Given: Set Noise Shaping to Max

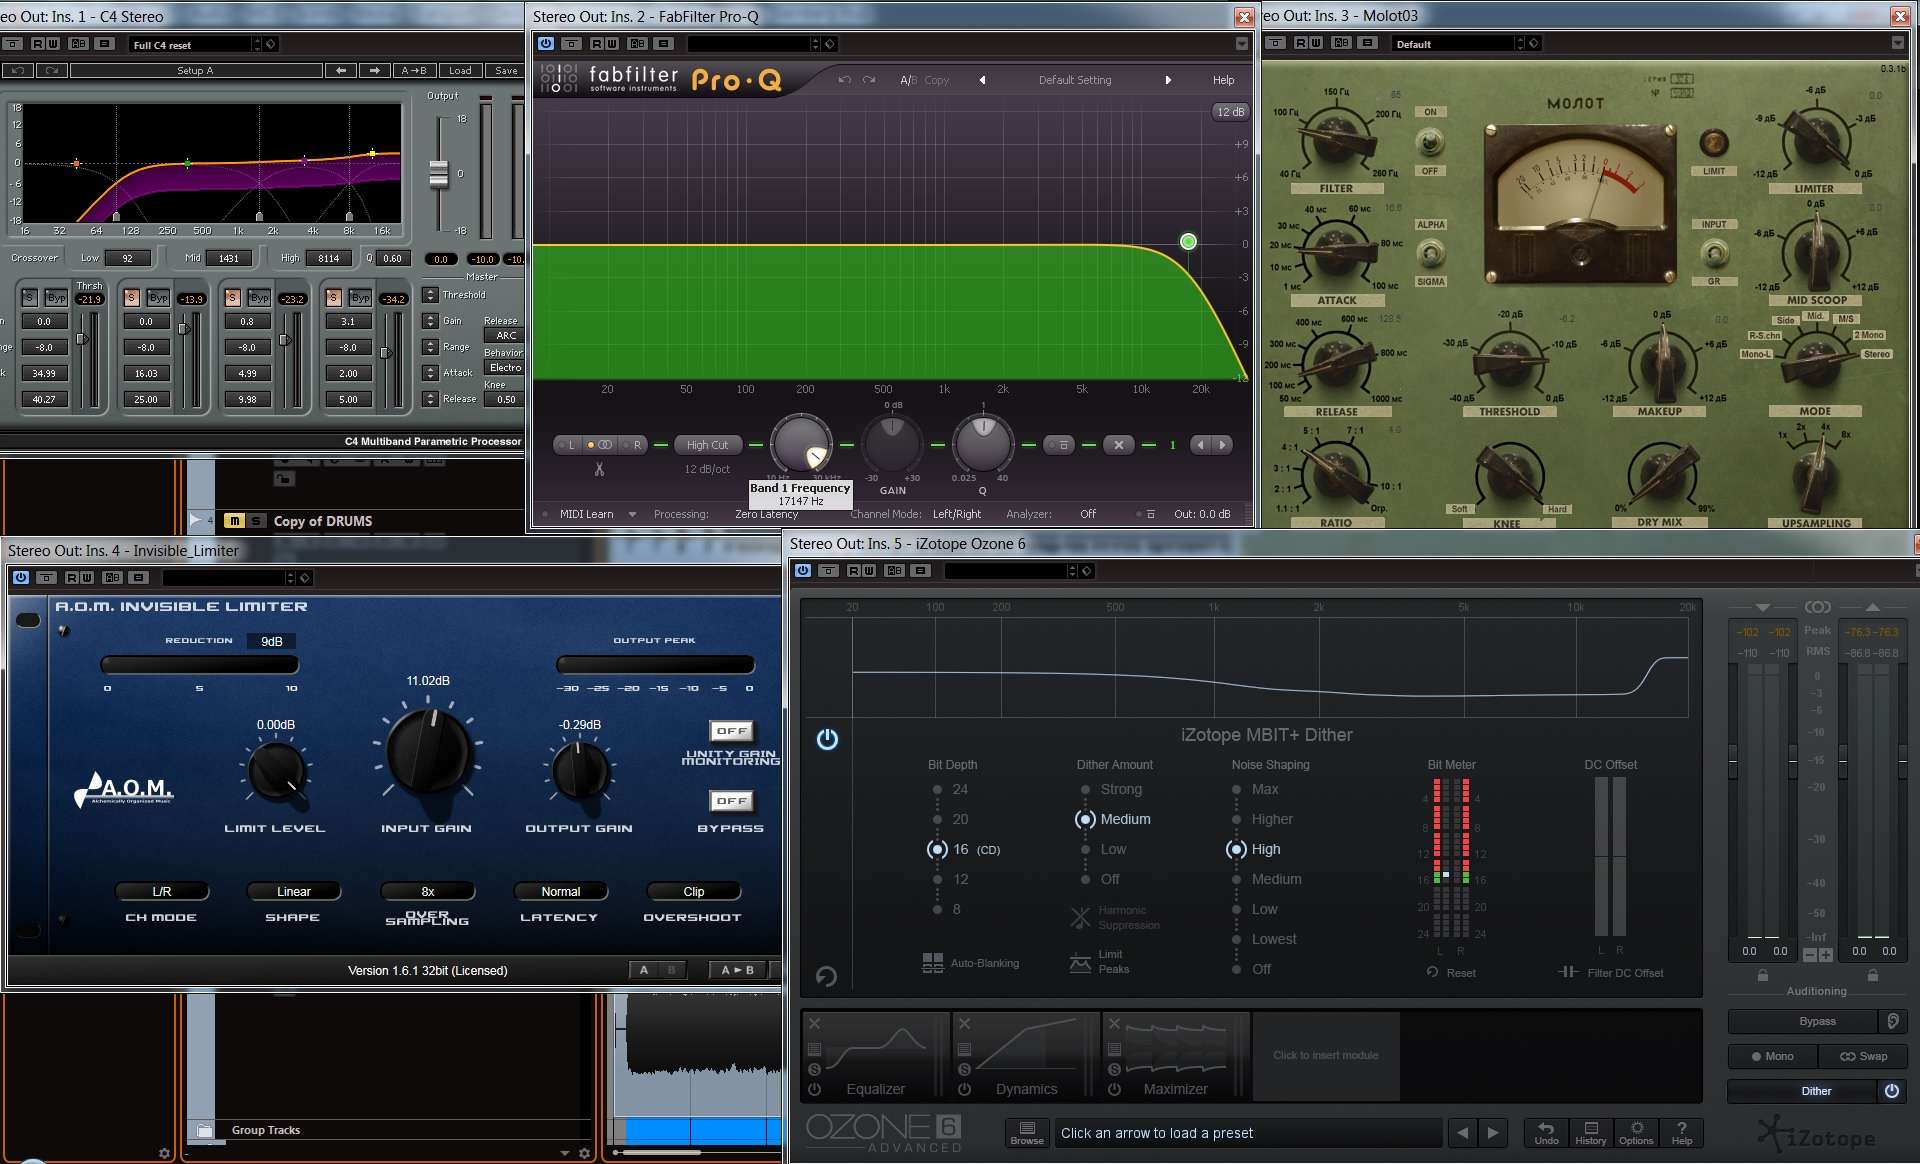Looking at the screenshot, I should coord(1236,789).
